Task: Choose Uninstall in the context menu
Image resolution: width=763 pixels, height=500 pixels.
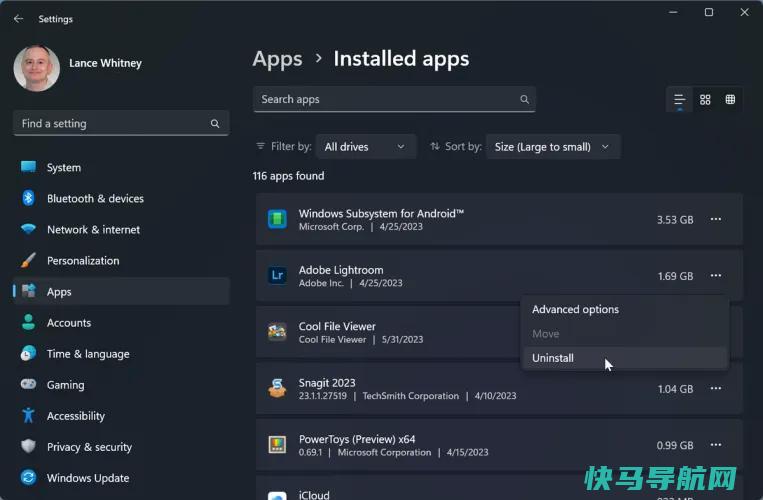Action: pos(625,358)
